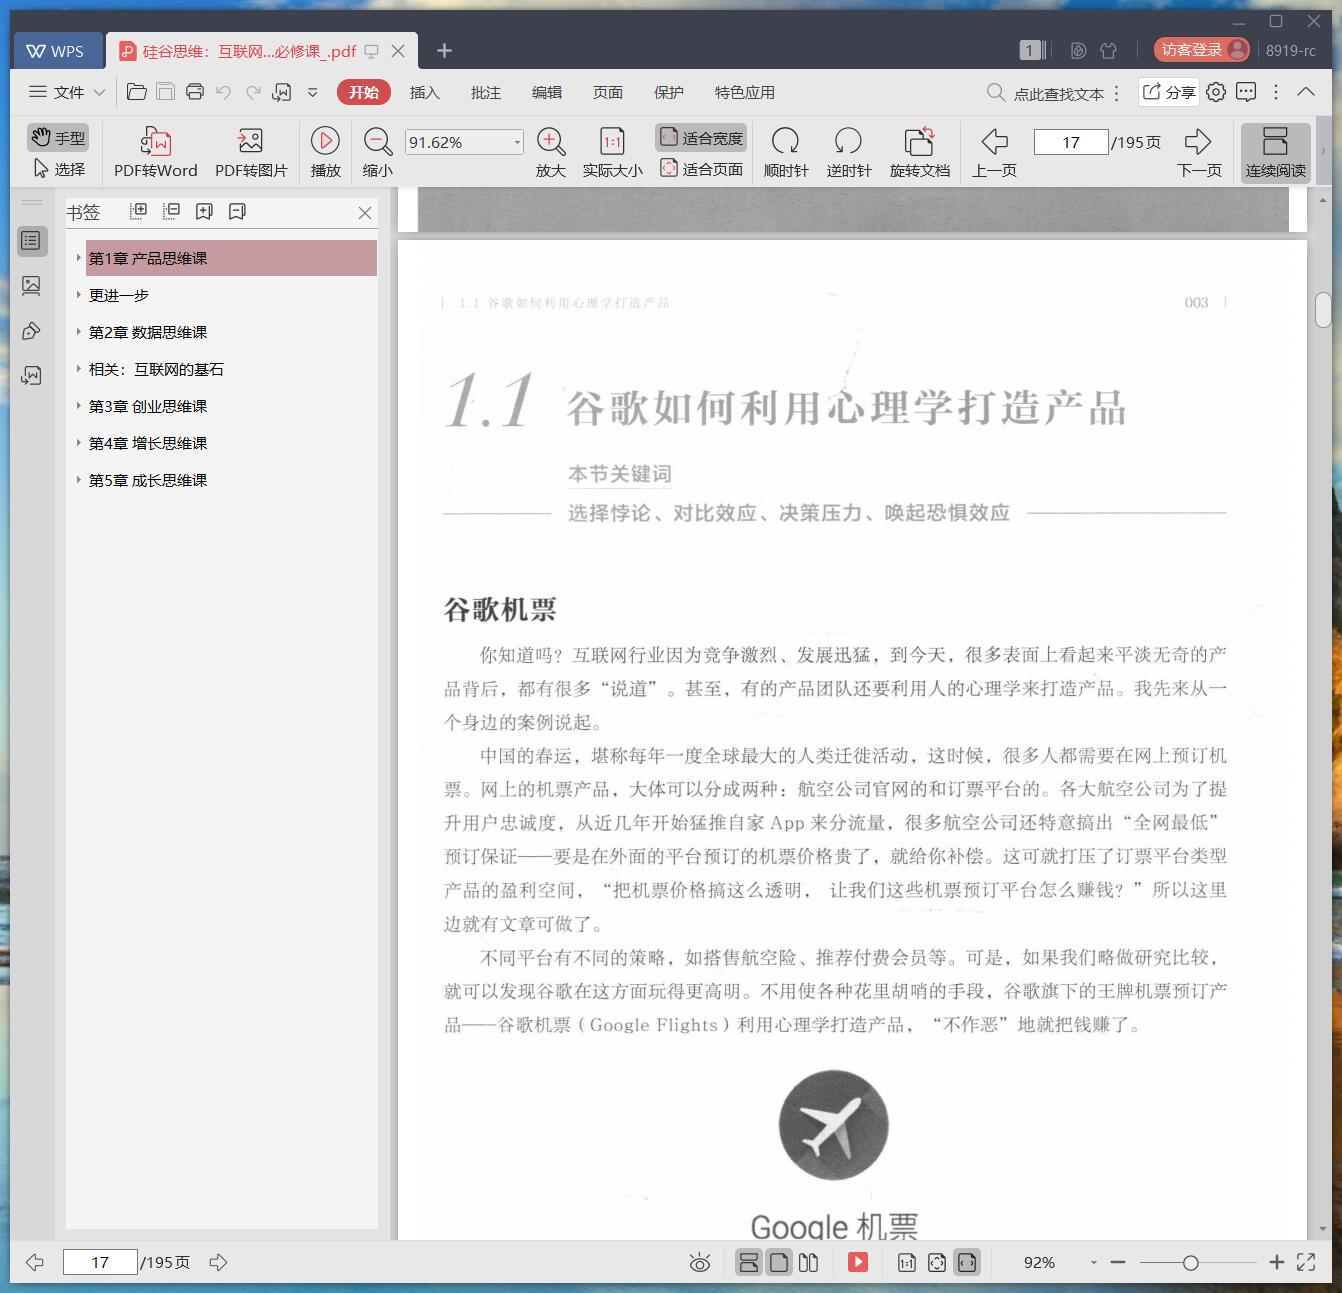Toggle 连续阅读 continuous reading mode
The image size is (1342, 1293).
[x=1275, y=152]
